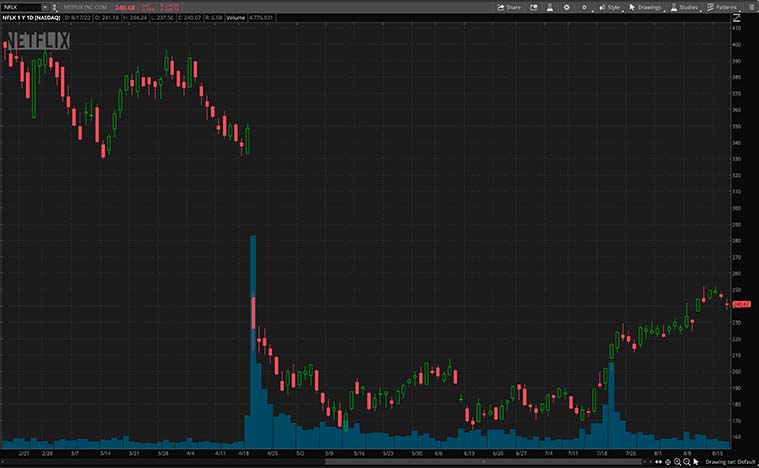Open the flask icon beside the gear
Image resolution: width=759 pixels, height=468 pixels.
(550, 7)
